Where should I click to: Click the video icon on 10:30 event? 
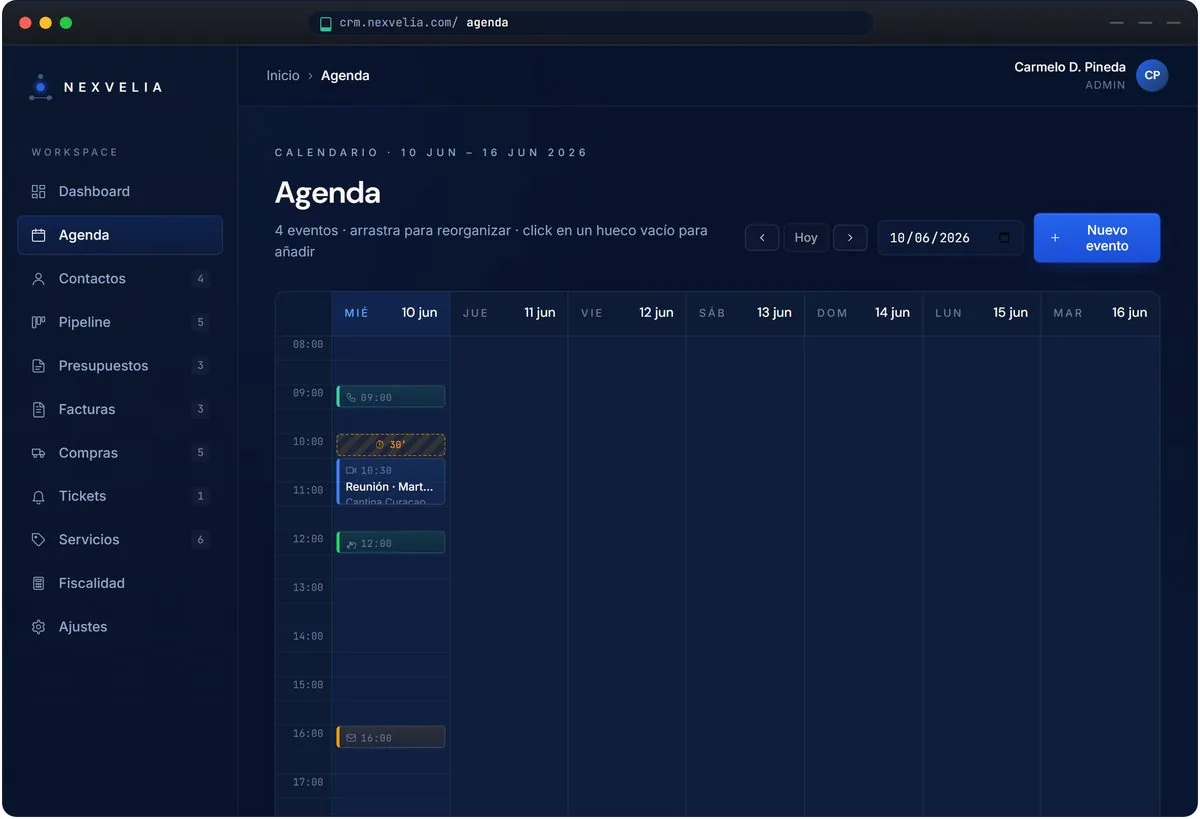coord(351,470)
